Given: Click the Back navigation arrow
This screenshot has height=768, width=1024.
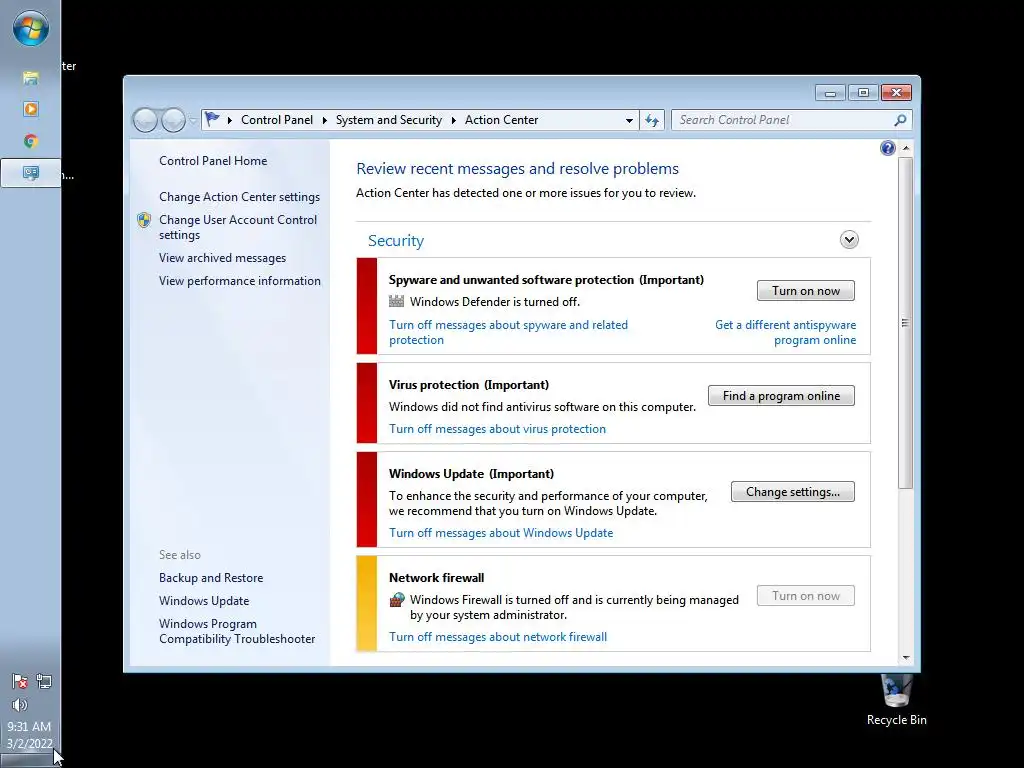Looking at the screenshot, I should 146,120.
